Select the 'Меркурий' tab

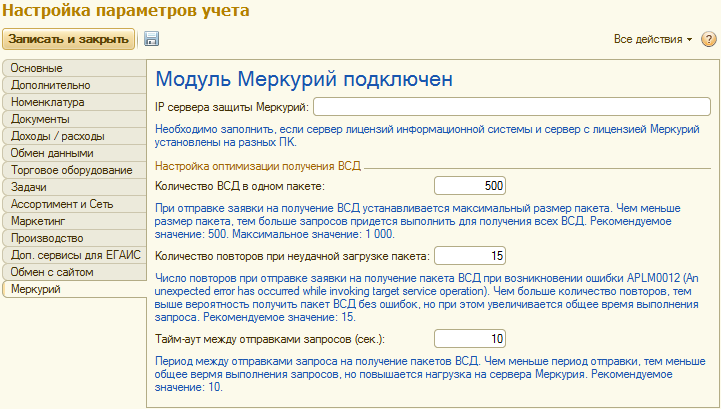coord(74,289)
